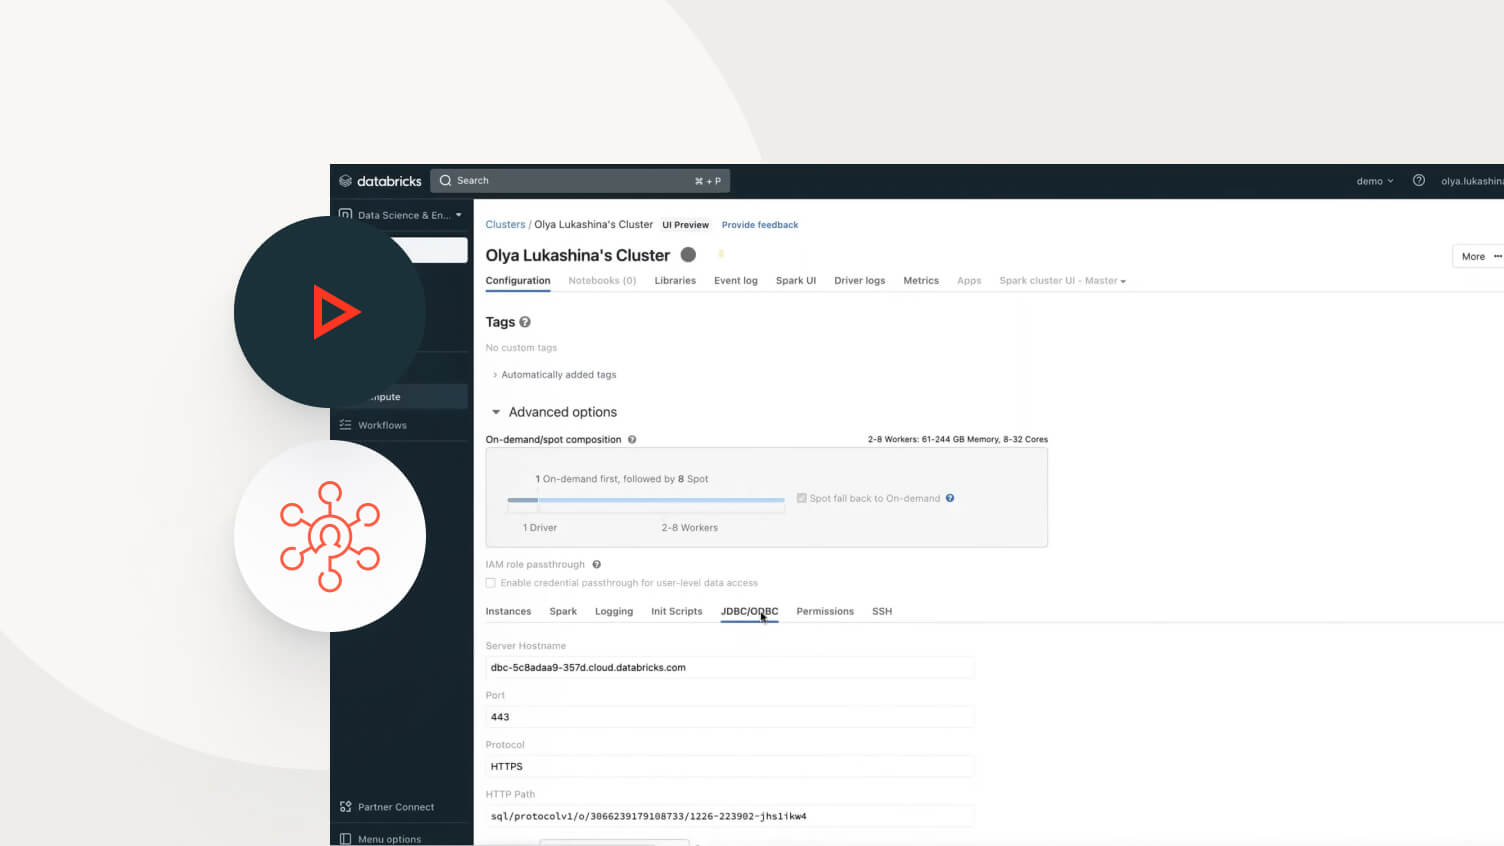Select the Init Scripts tab

click(677, 611)
